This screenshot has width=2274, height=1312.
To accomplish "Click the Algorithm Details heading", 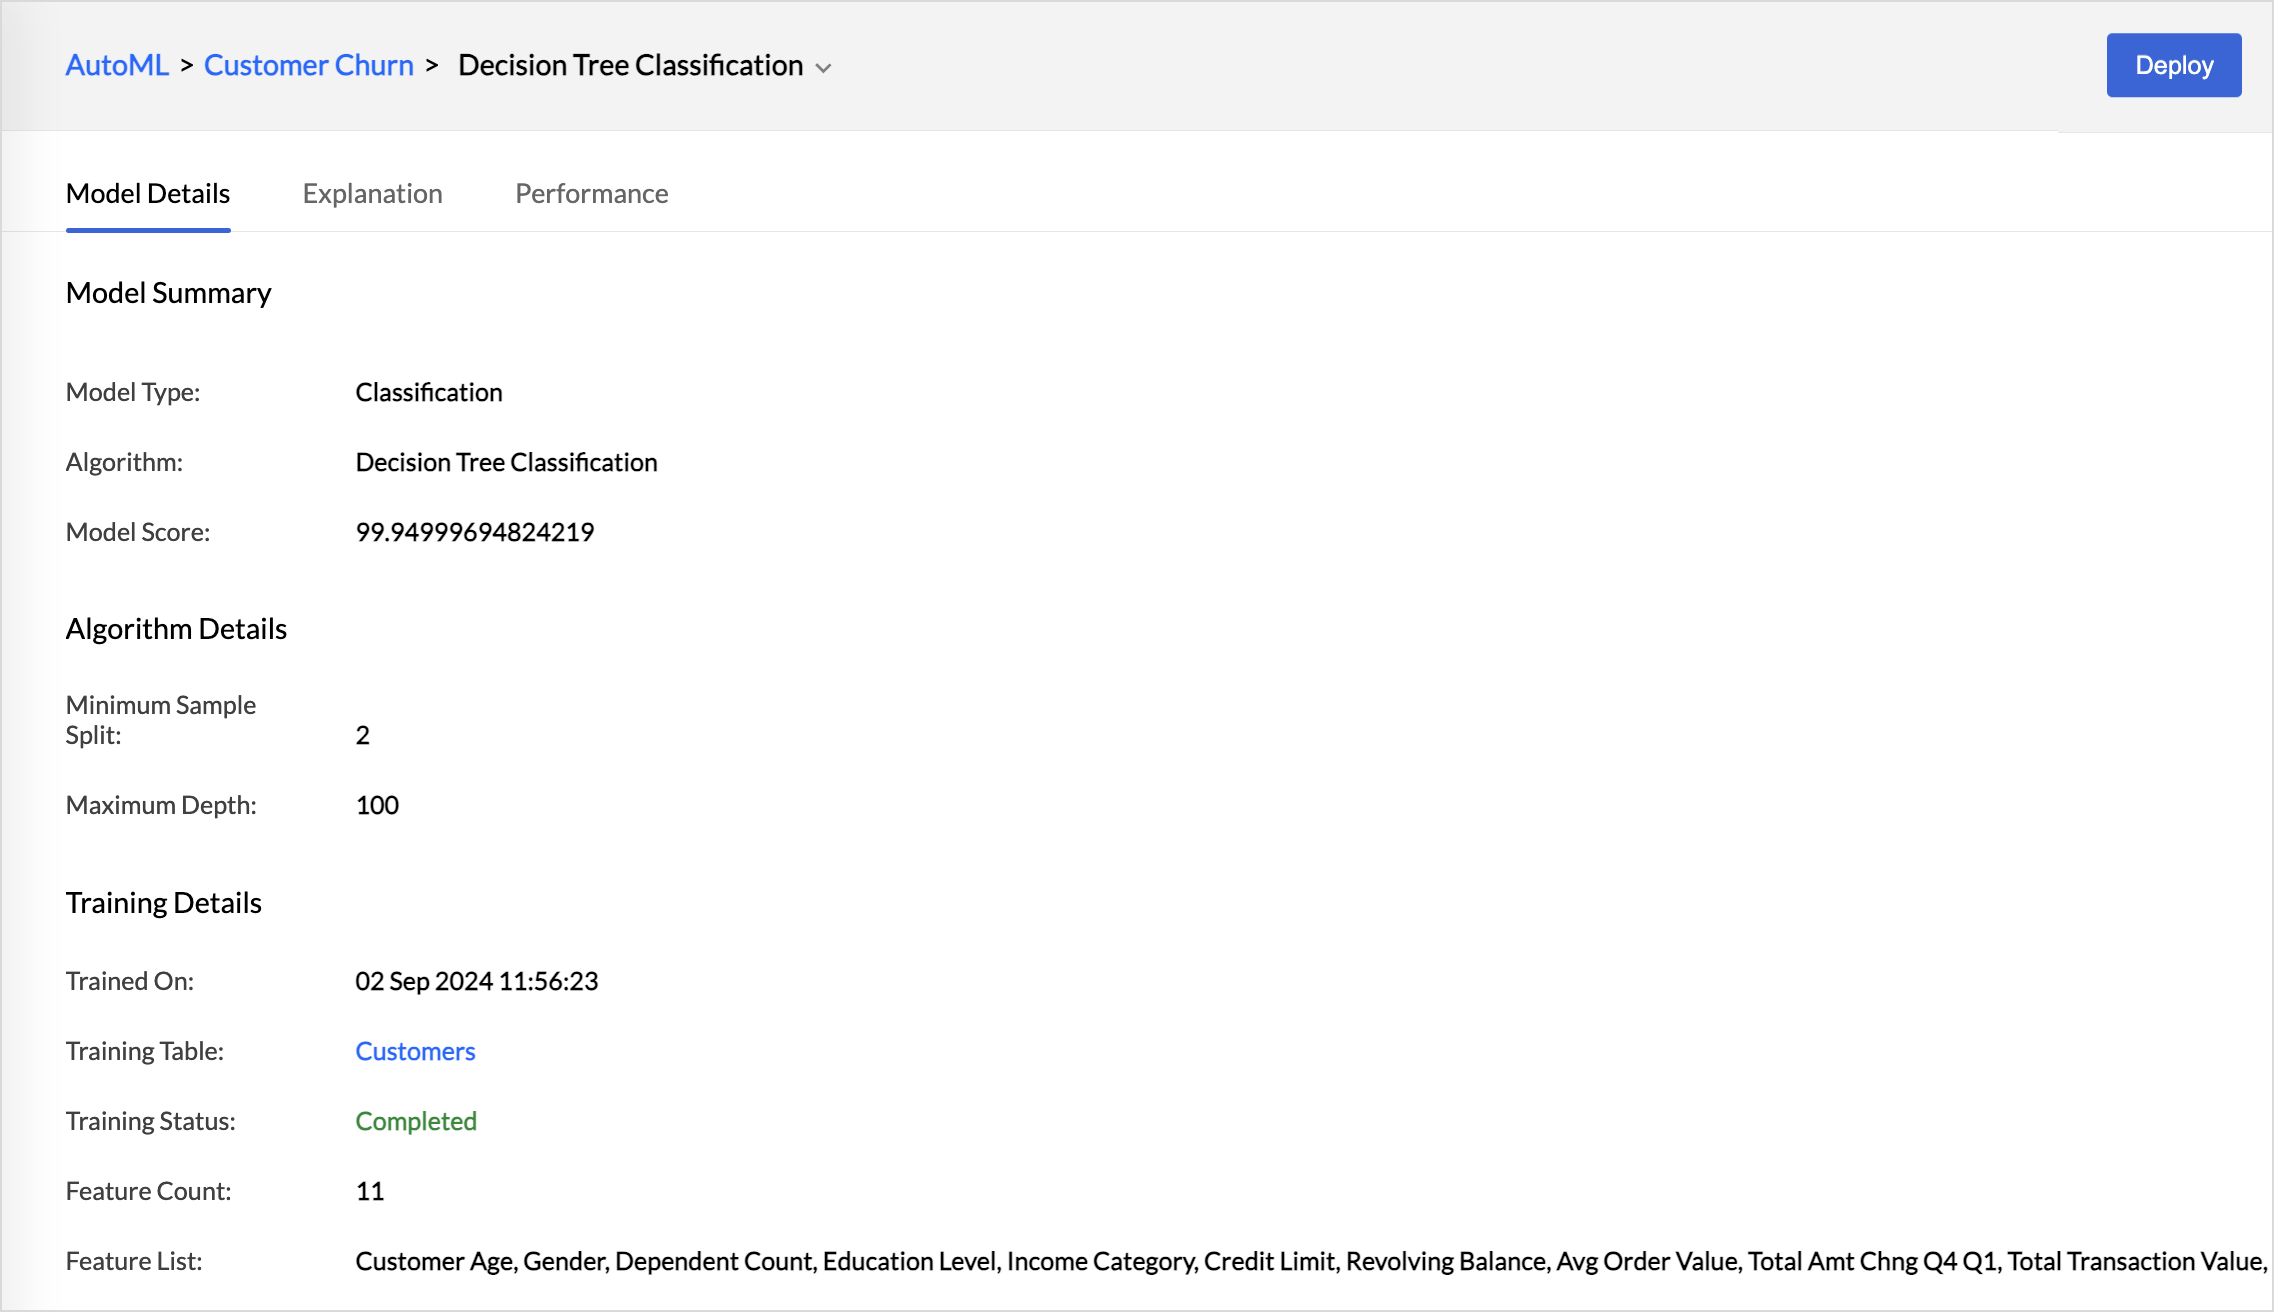I will click(176, 629).
